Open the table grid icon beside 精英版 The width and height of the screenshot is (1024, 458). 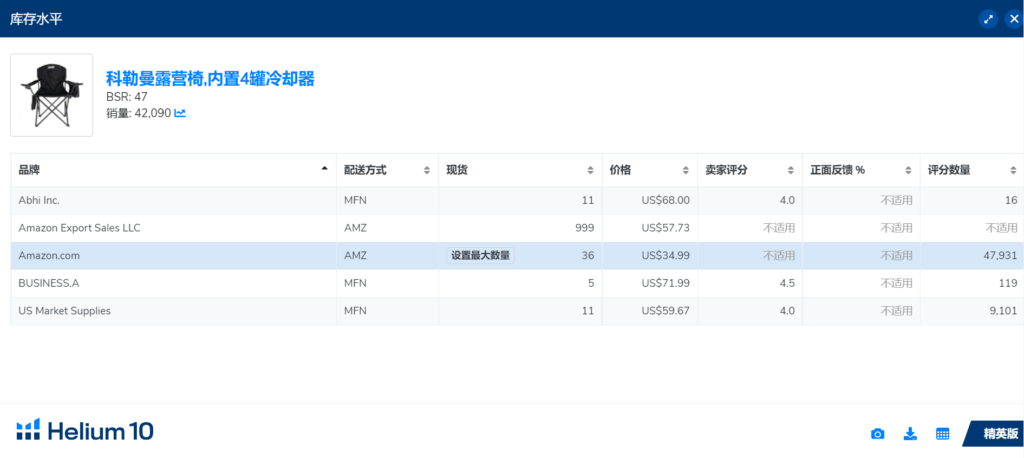click(x=942, y=433)
